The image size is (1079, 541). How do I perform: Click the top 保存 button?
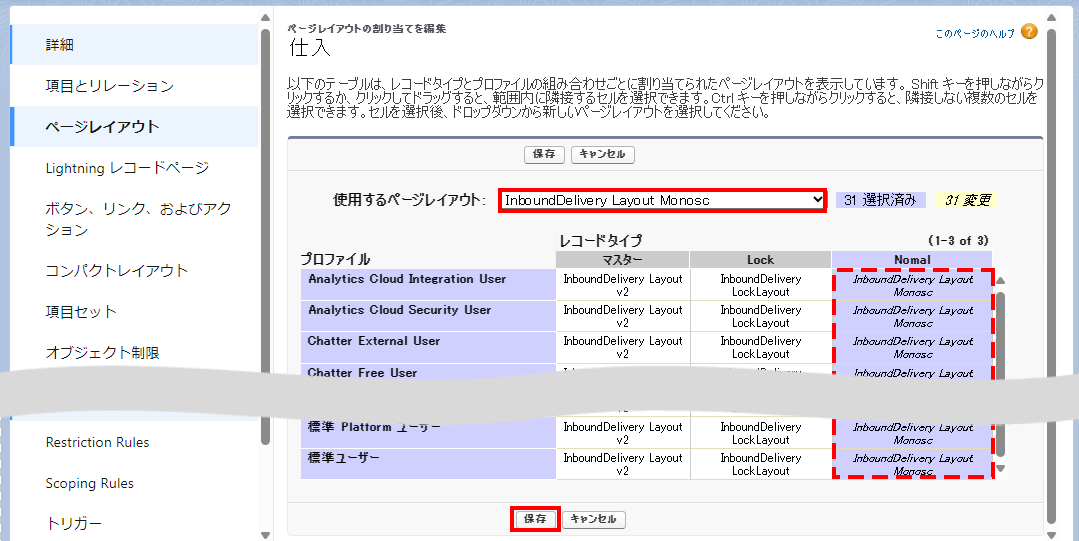[x=544, y=154]
